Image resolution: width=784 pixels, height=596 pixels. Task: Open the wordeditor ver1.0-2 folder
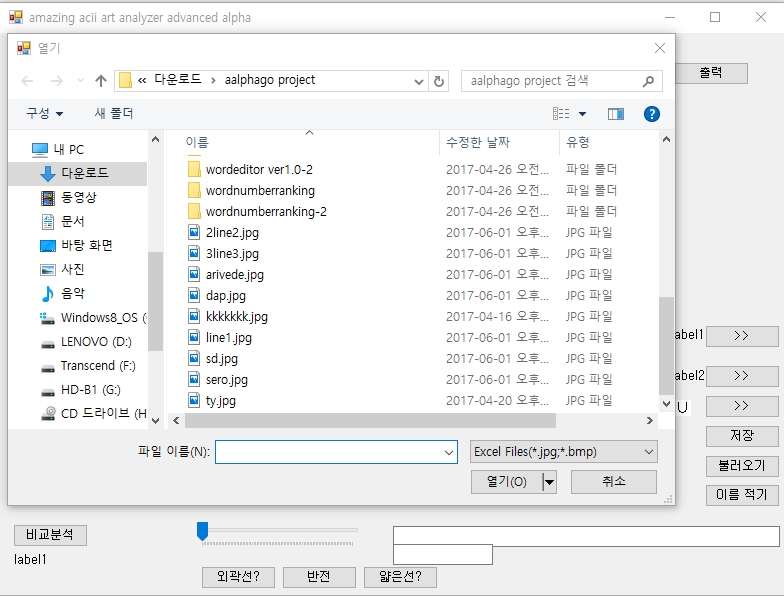point(259,170)
